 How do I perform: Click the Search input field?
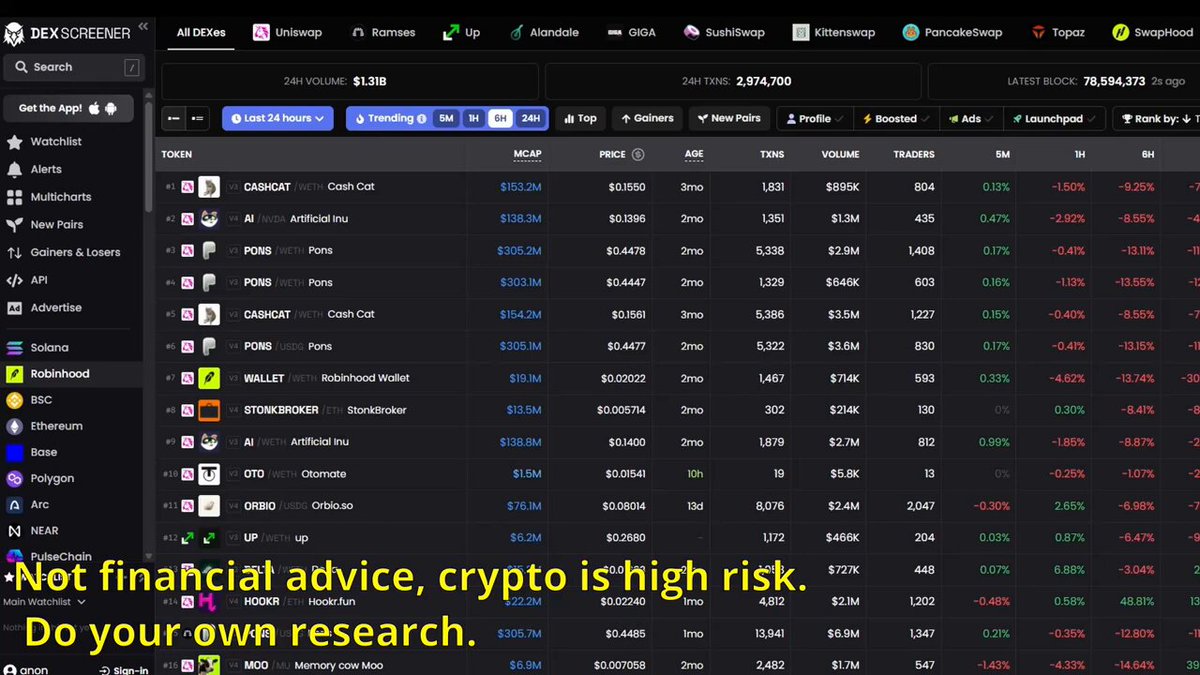pos(72,67)
